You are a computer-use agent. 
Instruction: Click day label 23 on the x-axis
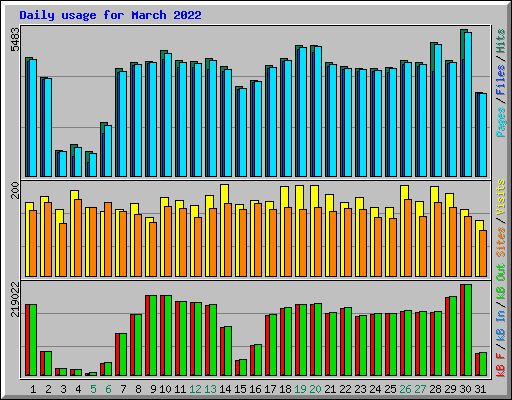coord(360,389)
